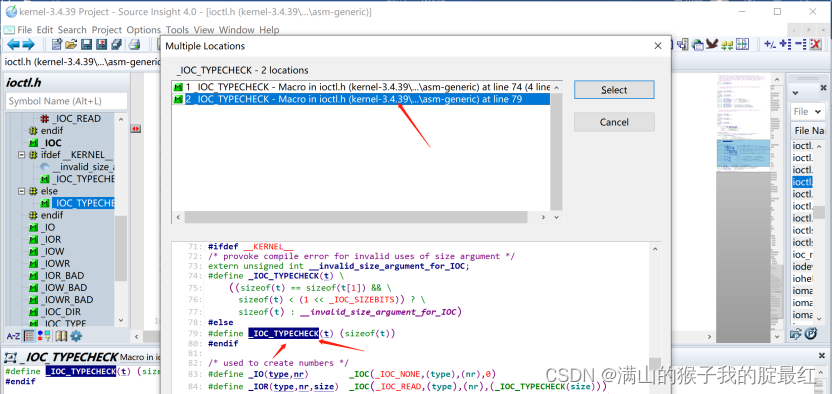
Task: Save the current file with the plain floppy icon
Action: [x=86, y=45]
